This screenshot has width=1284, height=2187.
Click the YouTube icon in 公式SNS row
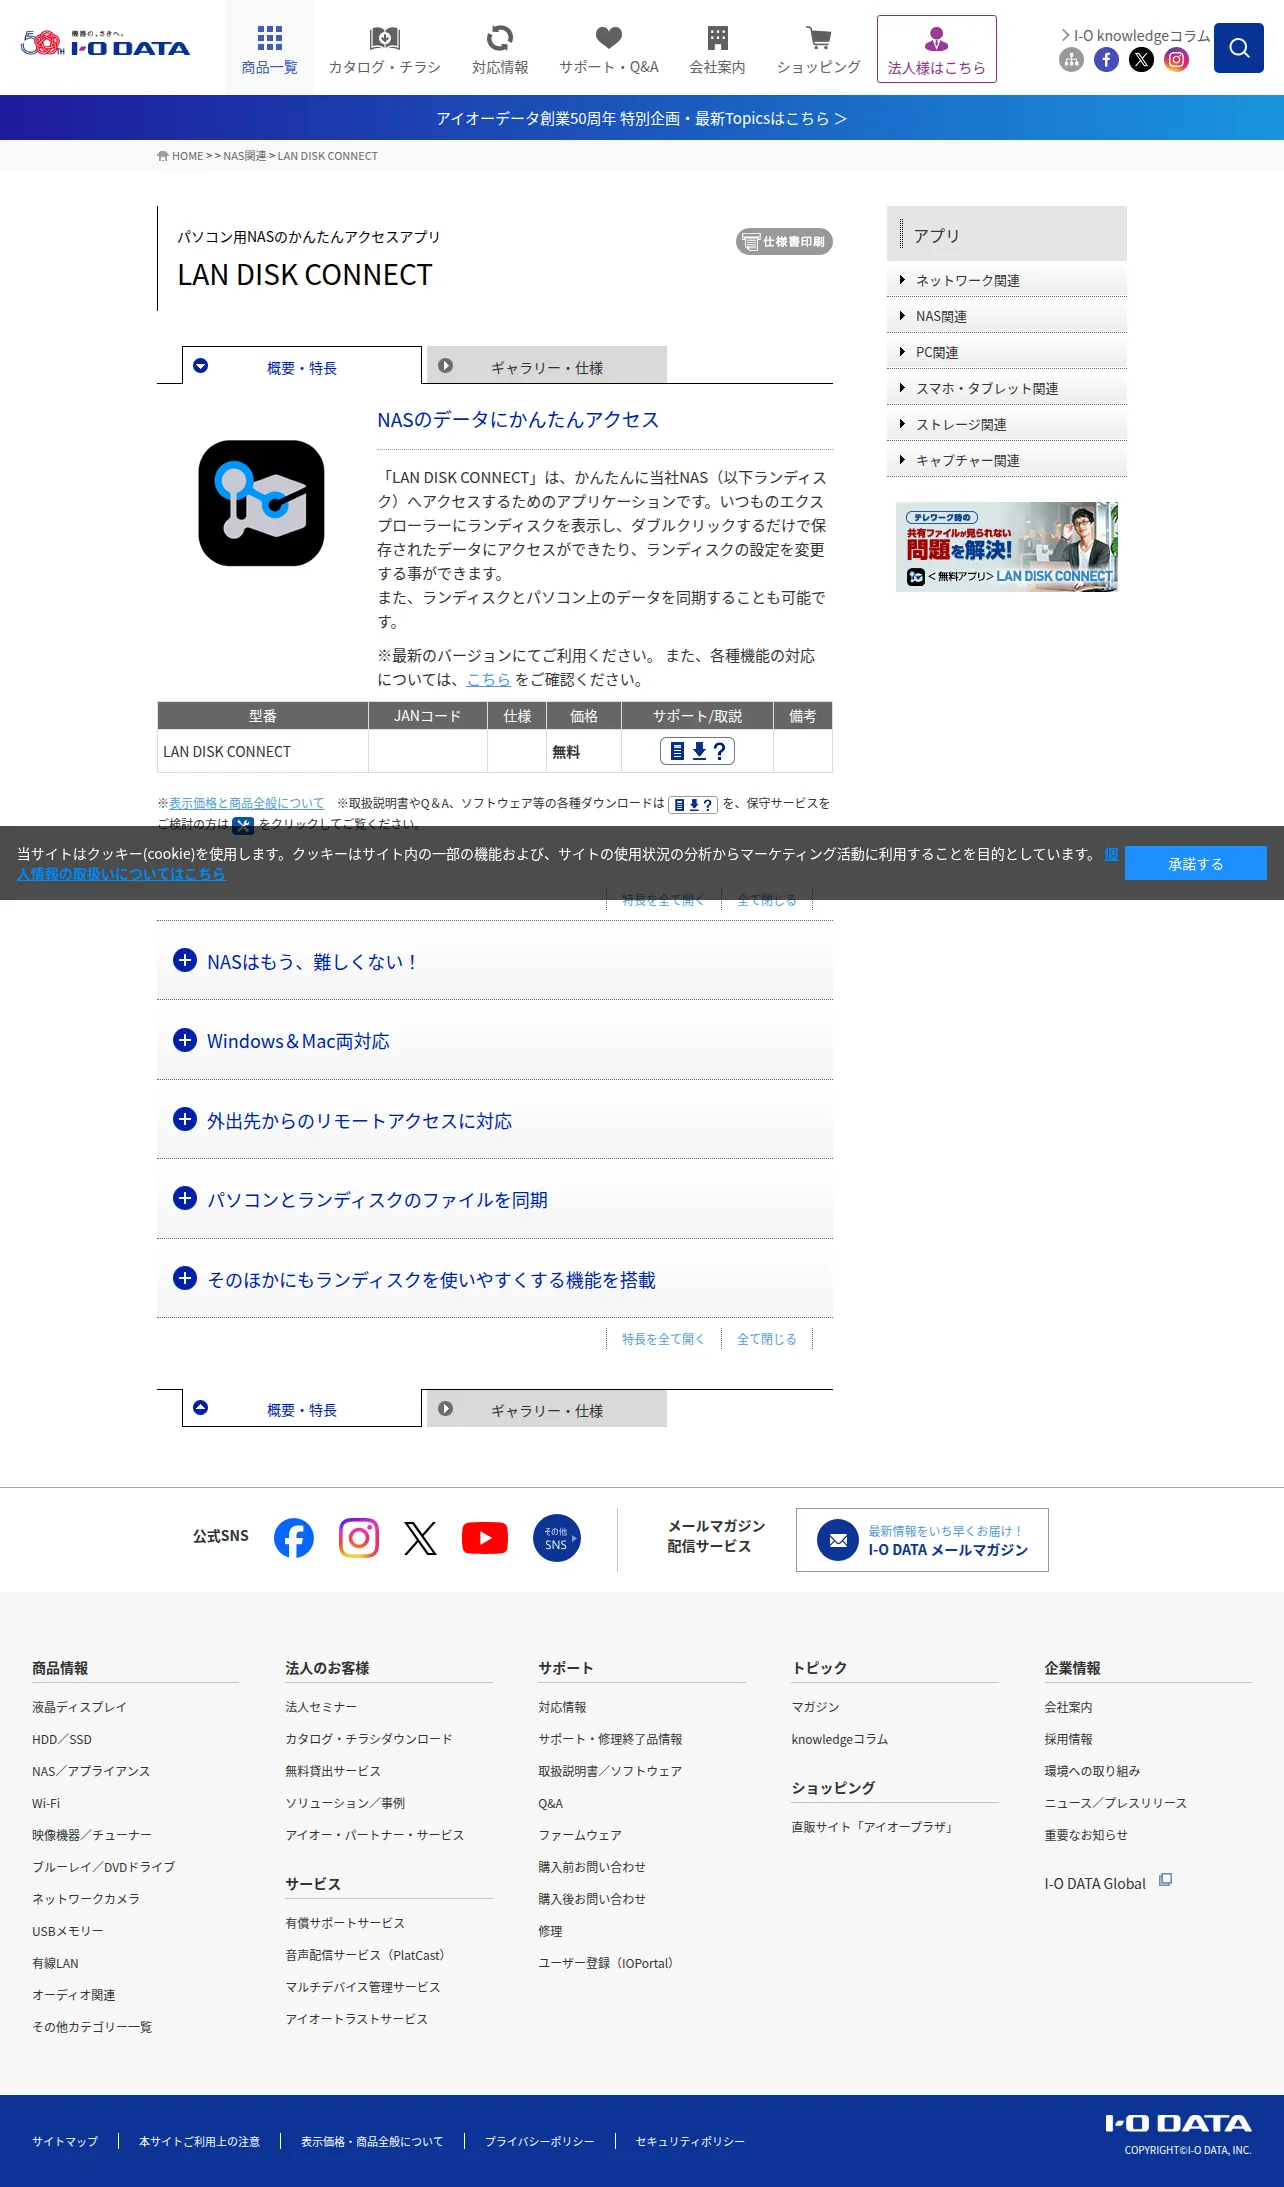(485, 1538)
